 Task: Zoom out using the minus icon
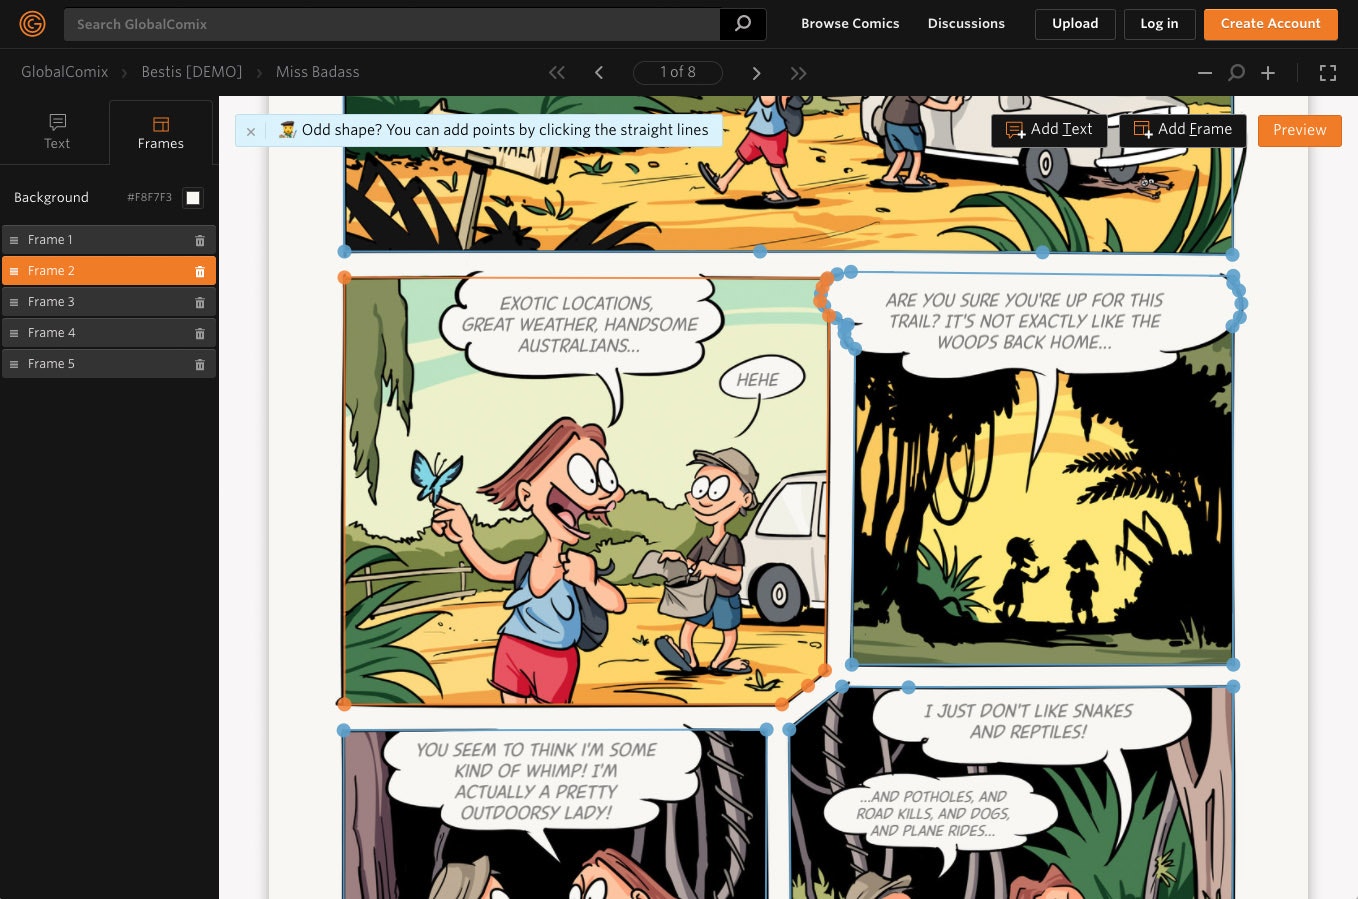pyautogui.click(x=1204, y=72)
